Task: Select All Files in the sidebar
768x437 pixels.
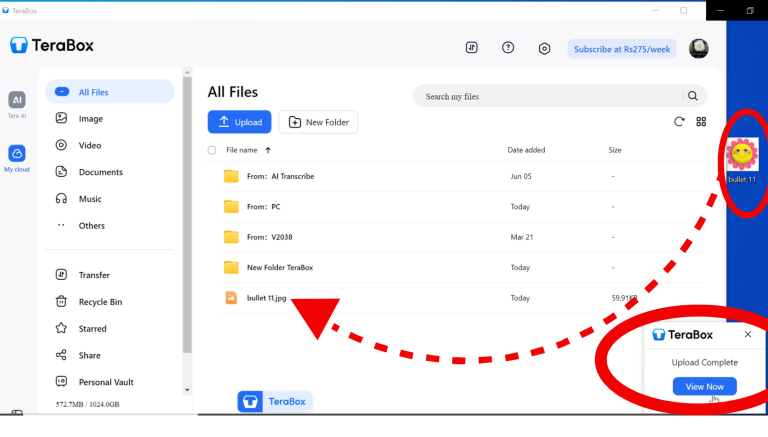Action: [110, 92]
